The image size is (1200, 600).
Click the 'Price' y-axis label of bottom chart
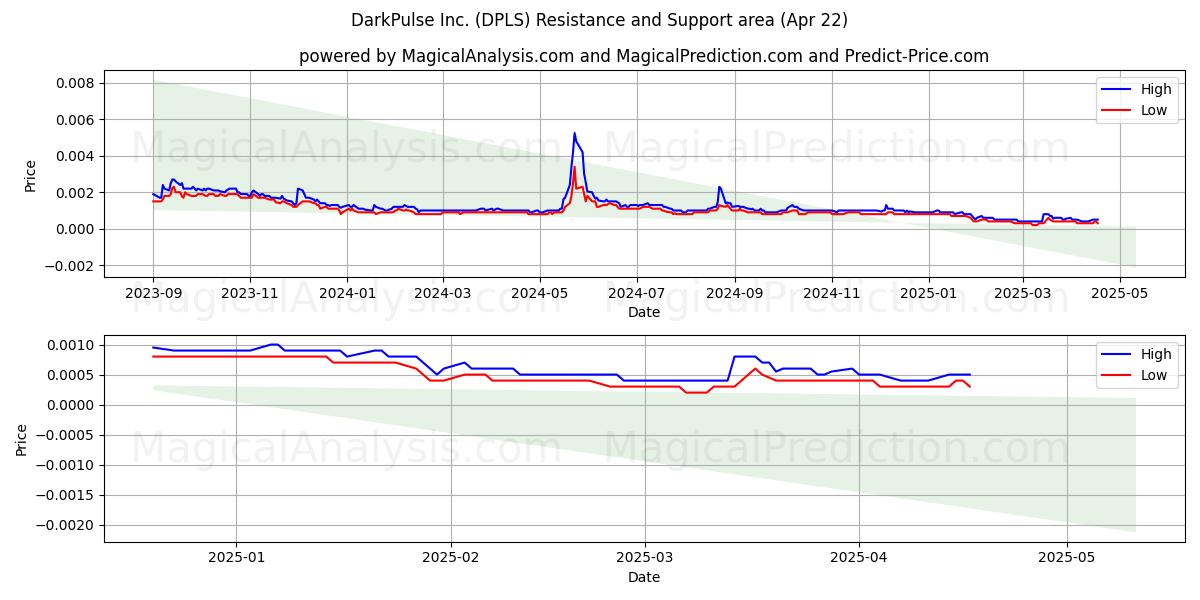22,440
